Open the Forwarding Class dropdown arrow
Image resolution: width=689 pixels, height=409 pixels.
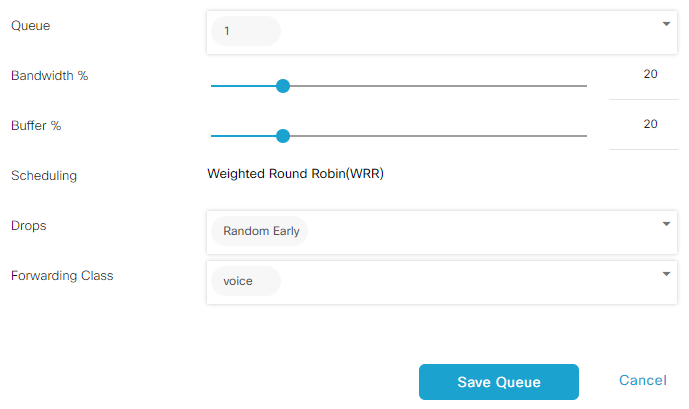tap(666, 274)
